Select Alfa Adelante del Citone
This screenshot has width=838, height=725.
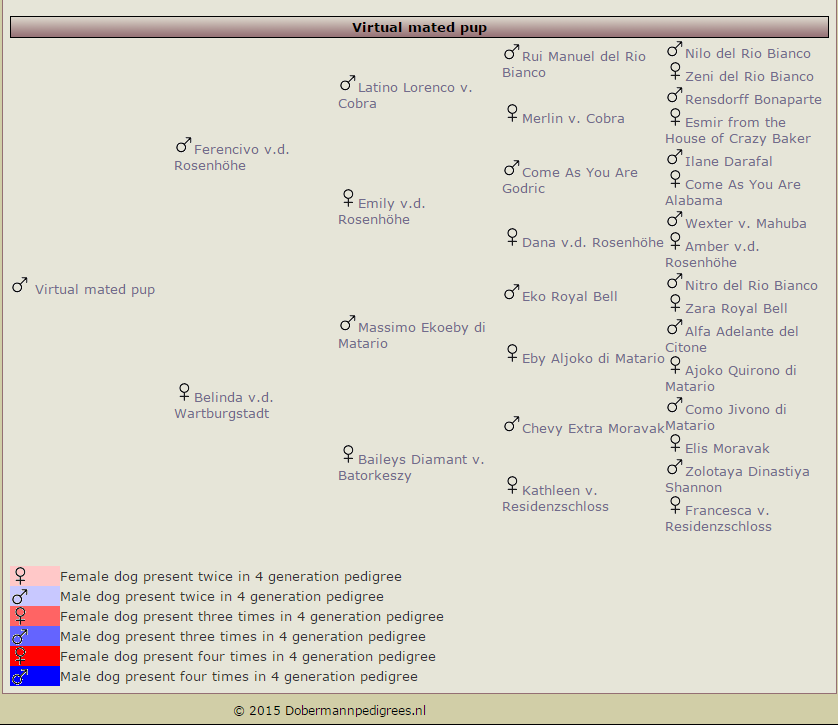point(732,339)
